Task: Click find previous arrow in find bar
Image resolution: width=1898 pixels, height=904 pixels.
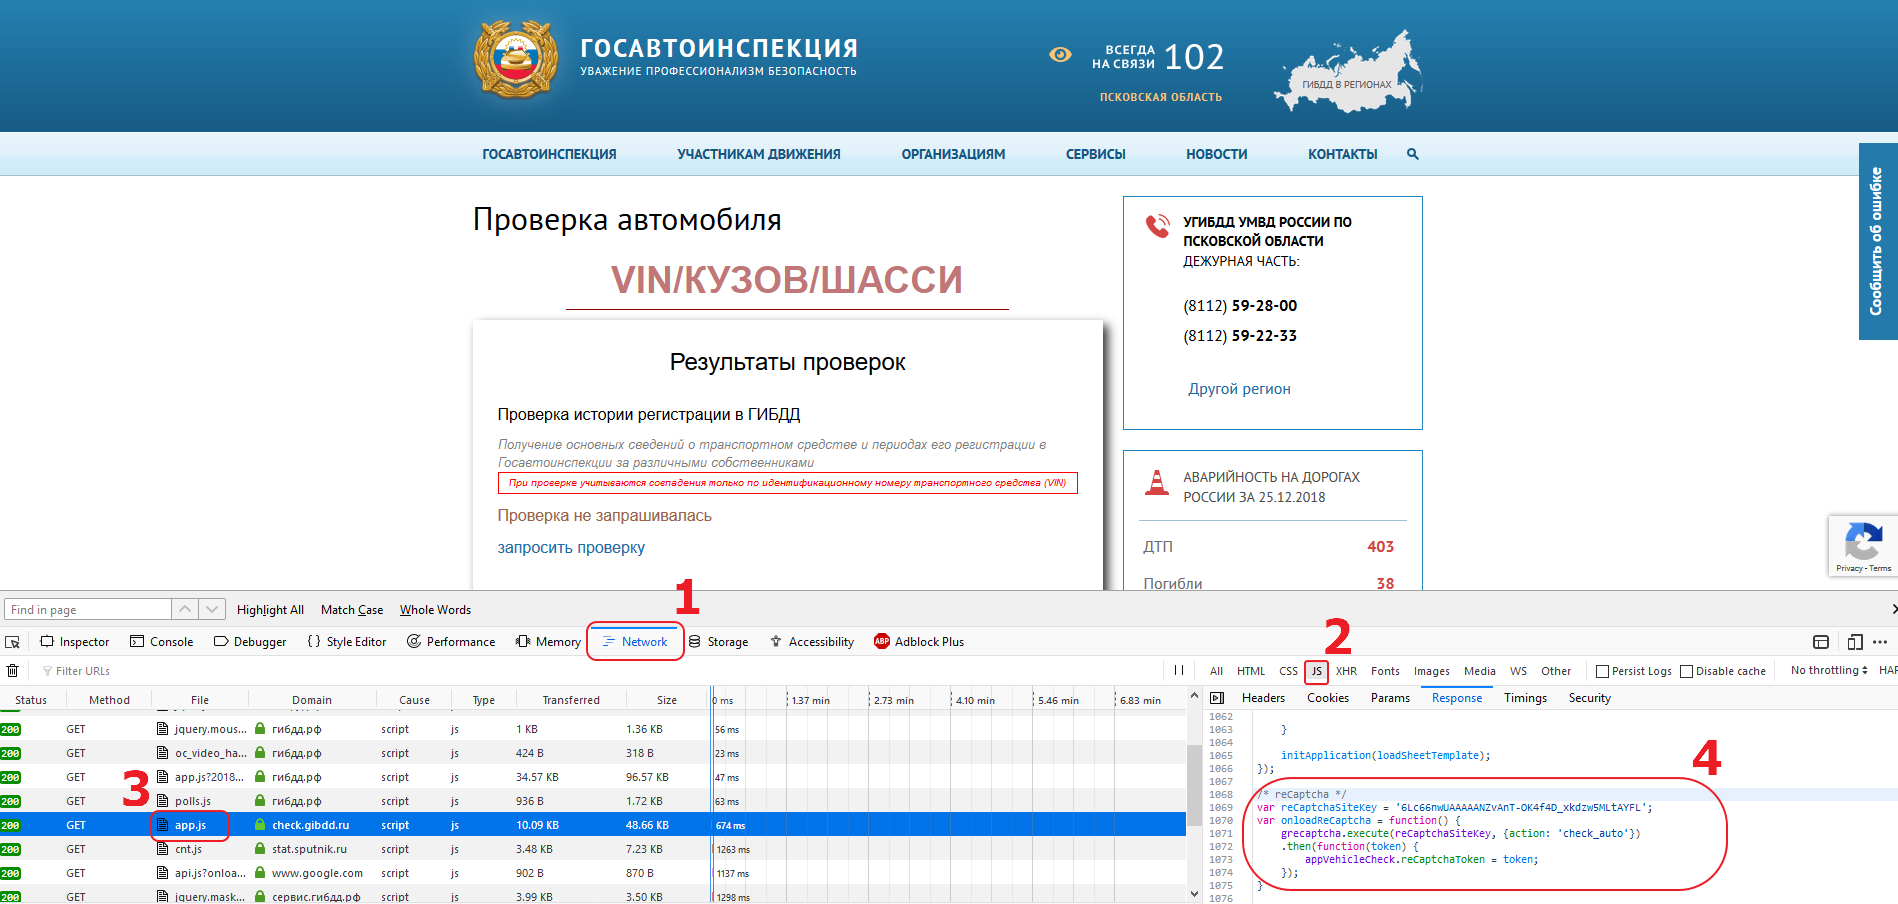Action: pos(185,609)
